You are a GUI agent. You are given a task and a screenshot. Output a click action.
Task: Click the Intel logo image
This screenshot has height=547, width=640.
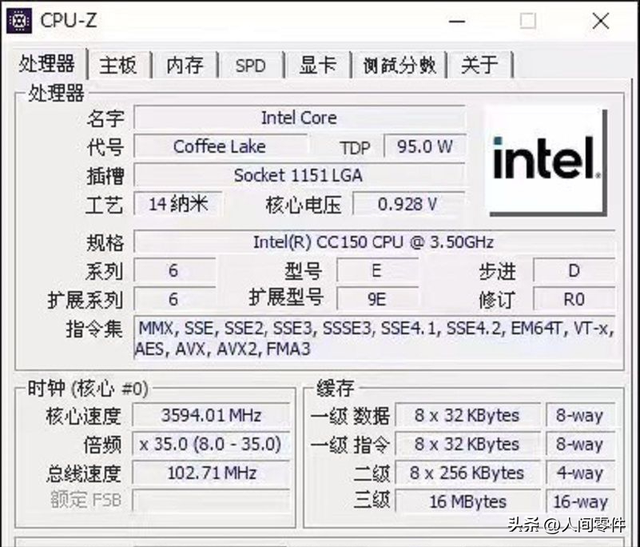coord(546,161)
